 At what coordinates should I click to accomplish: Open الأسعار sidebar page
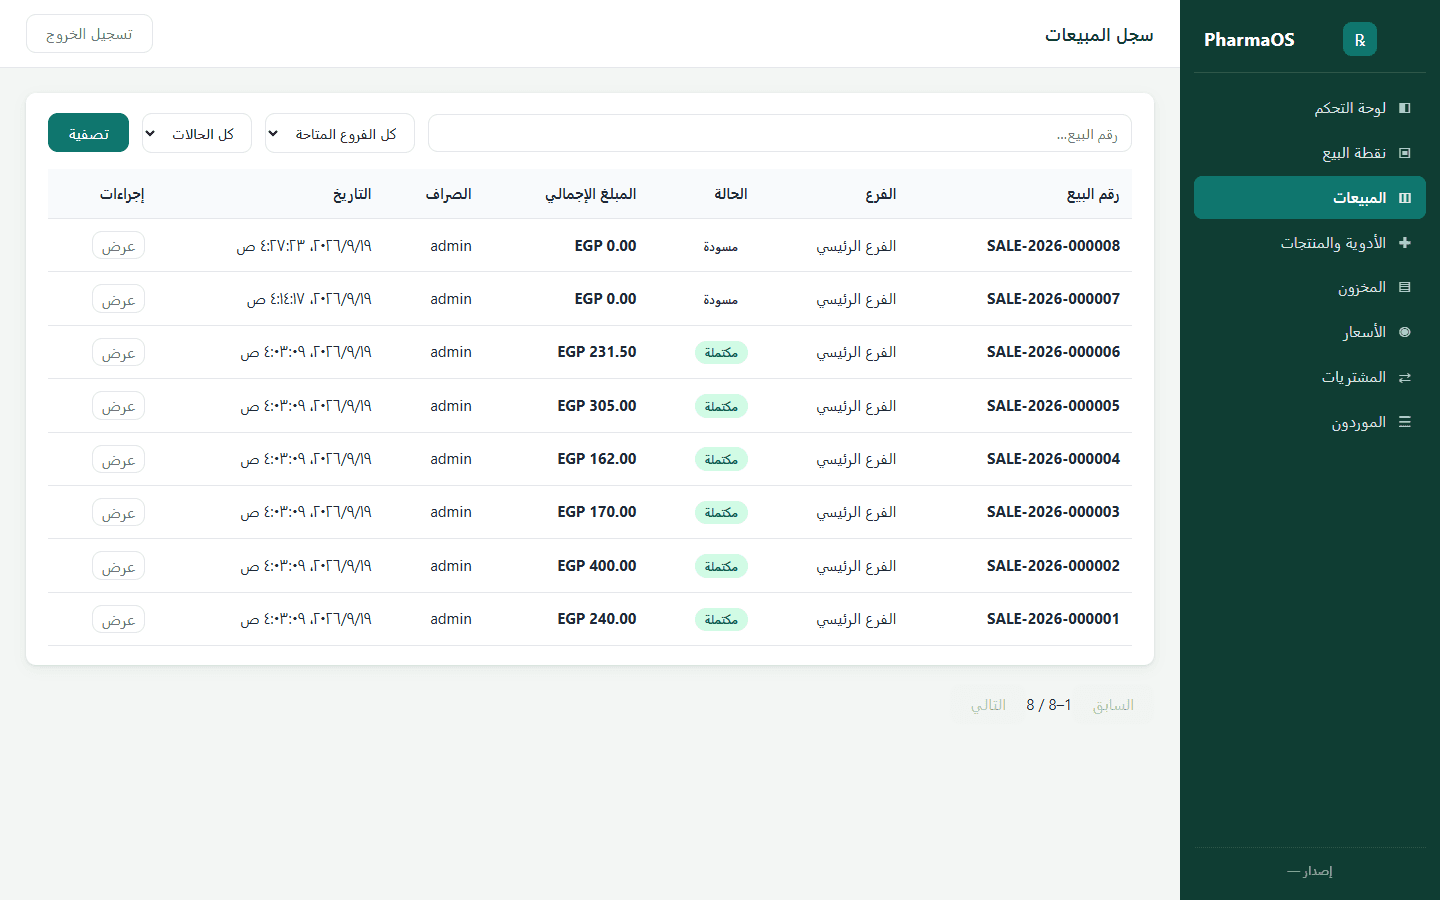coord(1310,332)
